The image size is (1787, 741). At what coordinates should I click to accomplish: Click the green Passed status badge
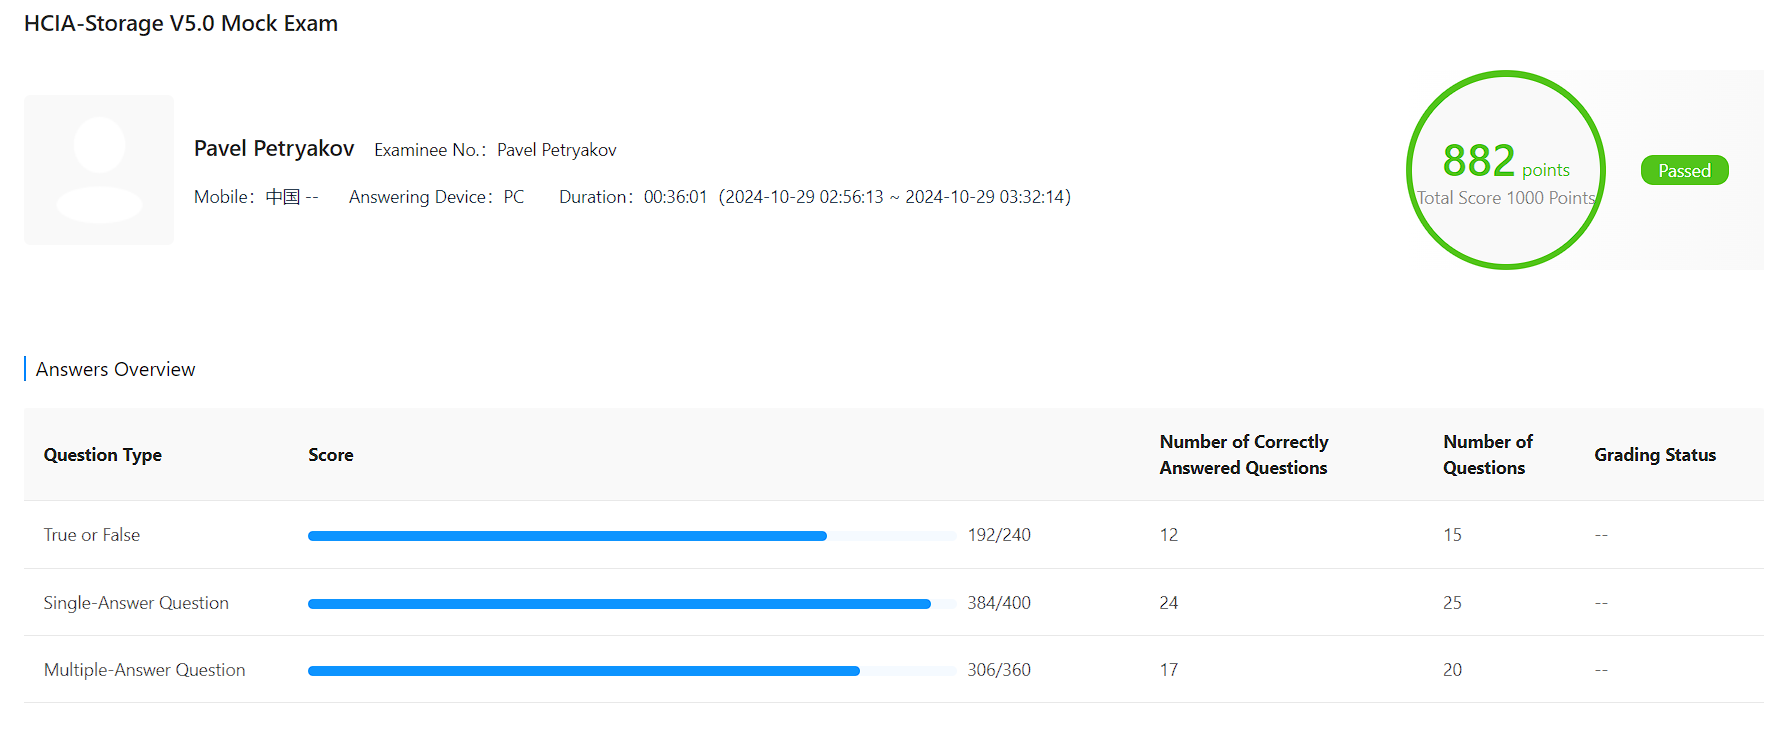click(x=1684, y=171)
